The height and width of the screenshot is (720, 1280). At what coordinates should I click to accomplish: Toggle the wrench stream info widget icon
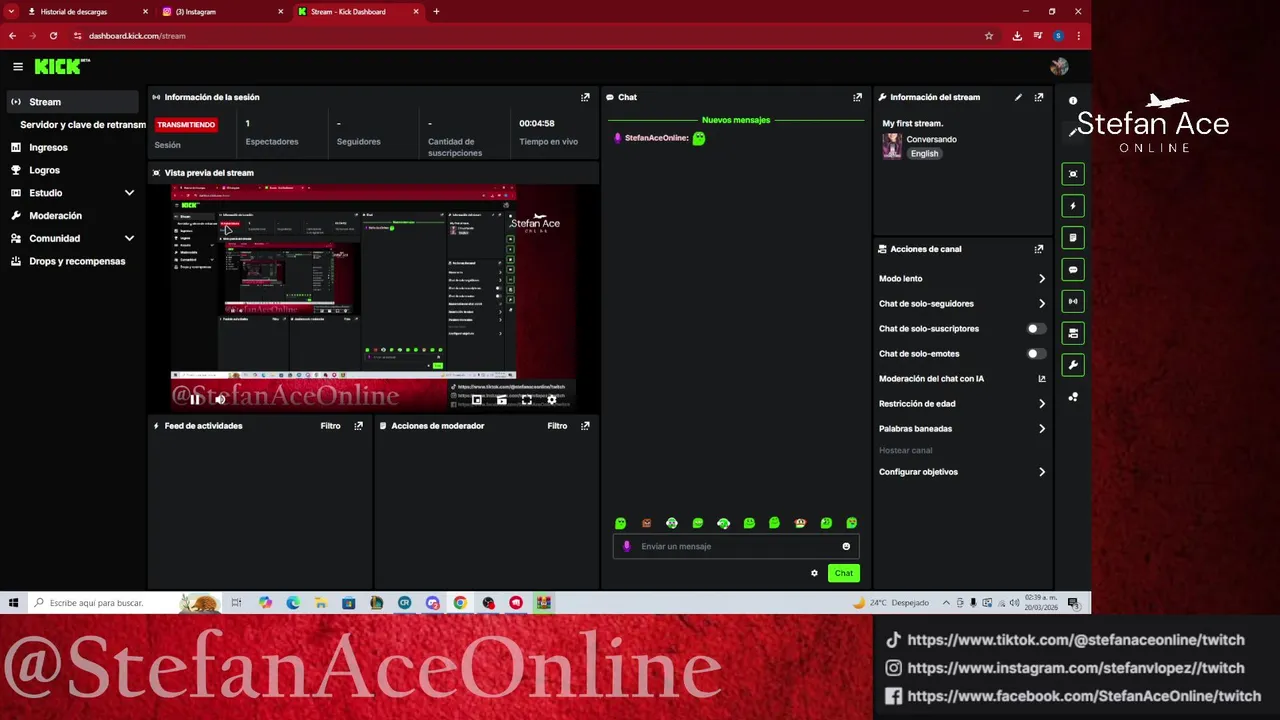pyautogui.click(x=1073, y=365)
